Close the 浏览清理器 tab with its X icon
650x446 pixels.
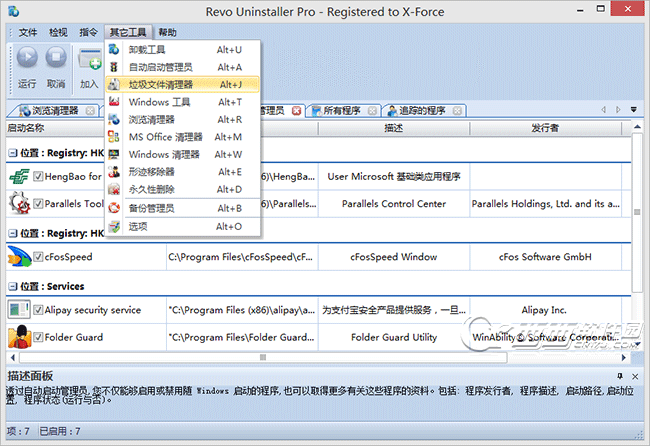89,111
